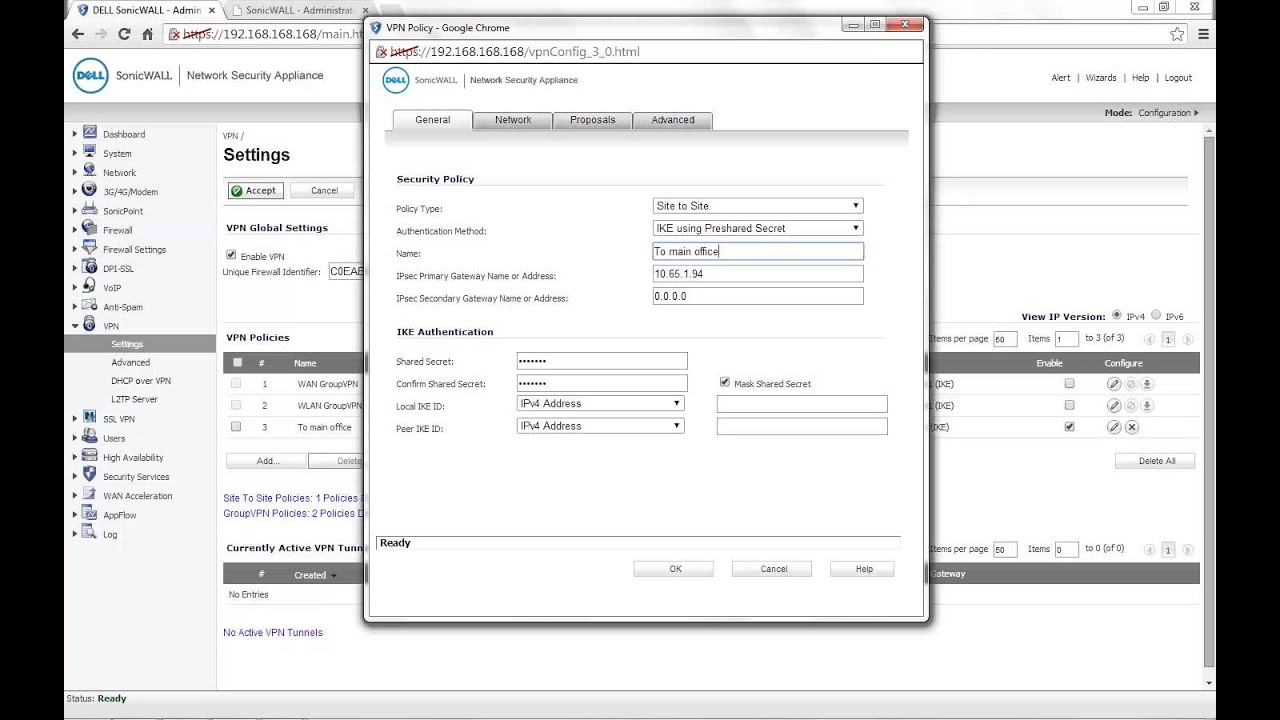Image resolution: width=1280 pixels, height=720 pixels.
Task: Edit the WLAN GroupVPN policy pencil icon
Action: coord(1114,405)
